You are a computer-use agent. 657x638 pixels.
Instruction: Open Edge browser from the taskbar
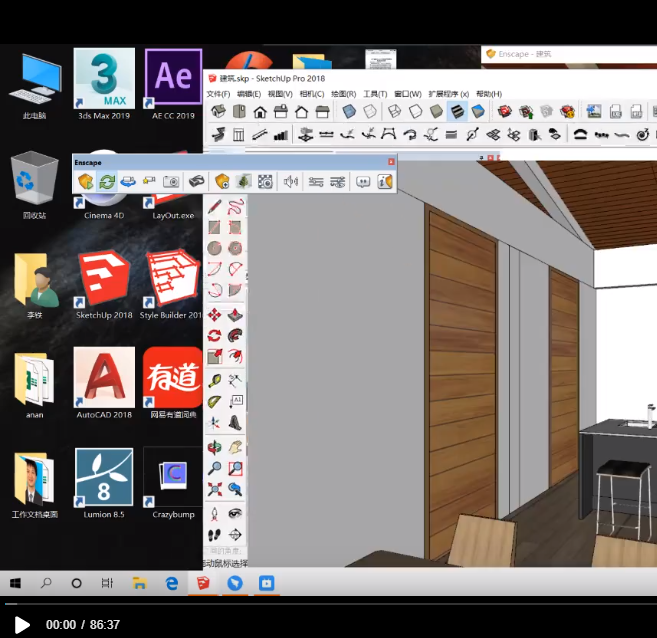(x=172, y=583)
